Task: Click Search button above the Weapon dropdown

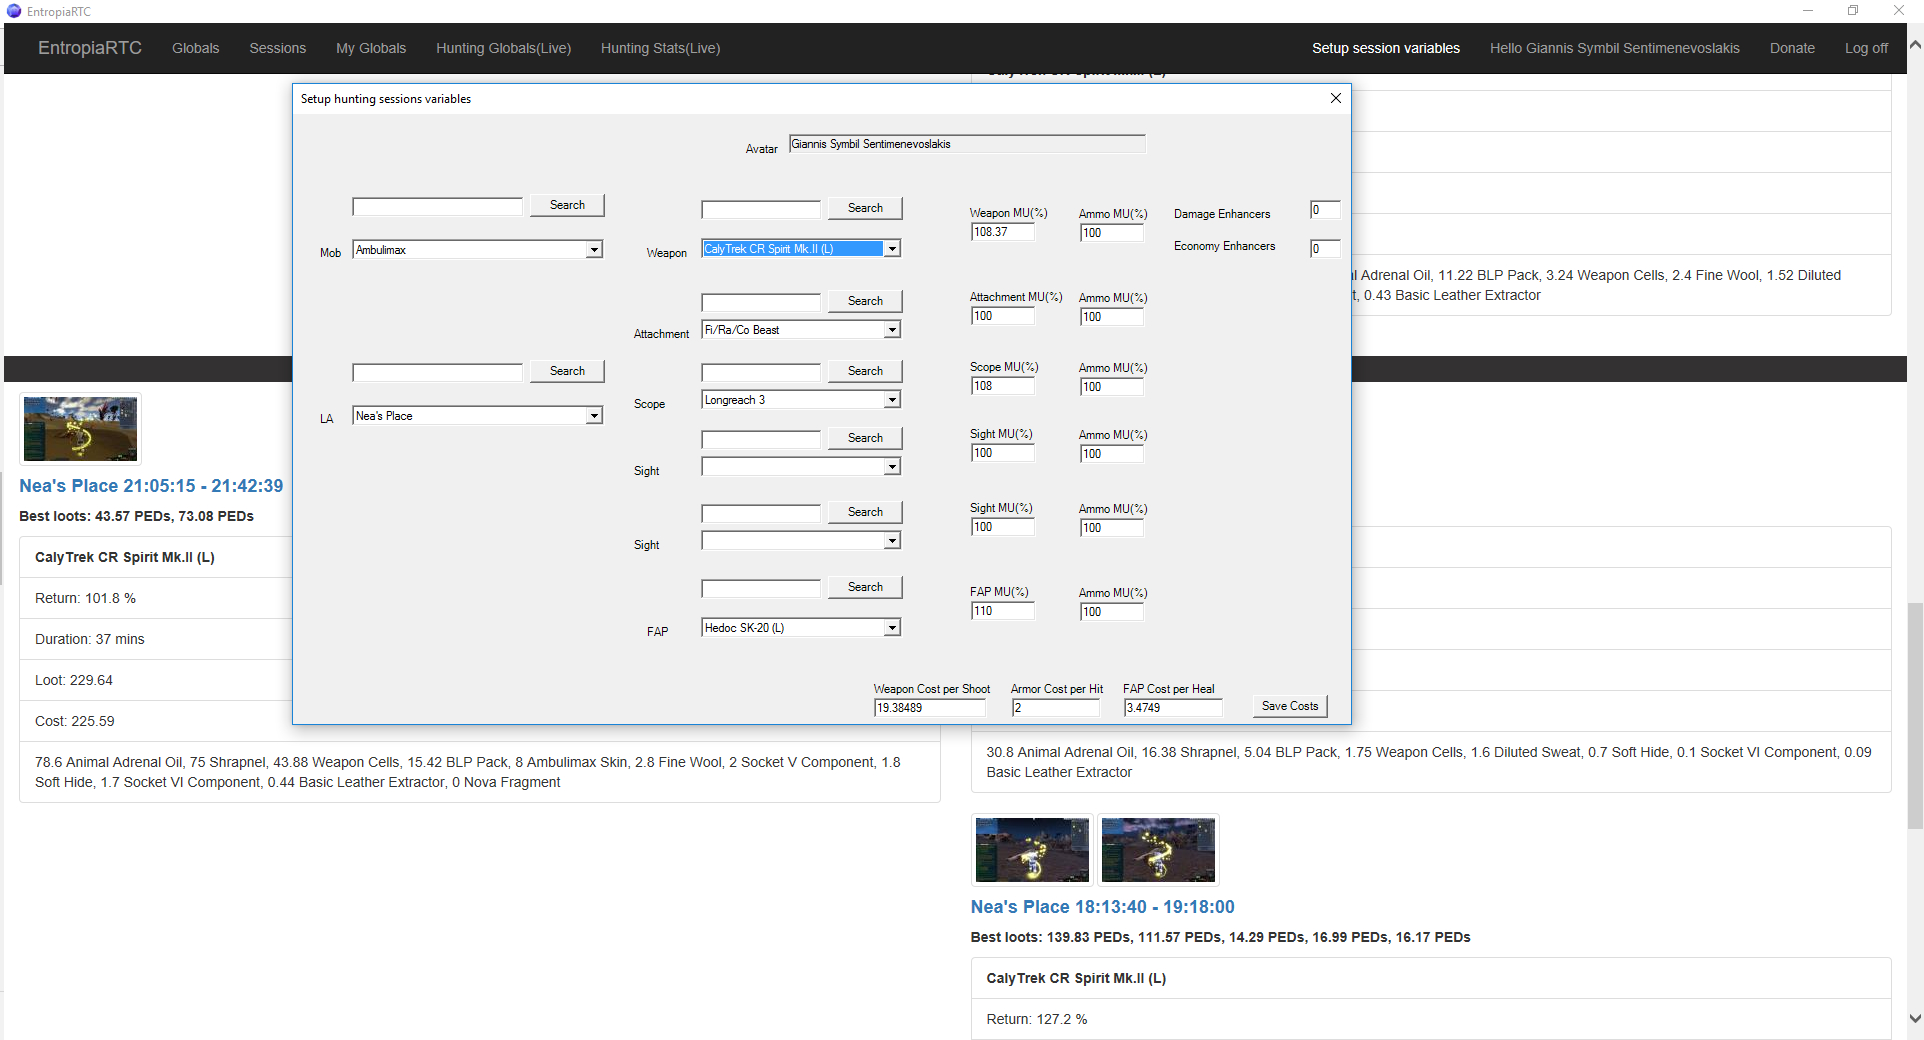Action: pos(865,208)
